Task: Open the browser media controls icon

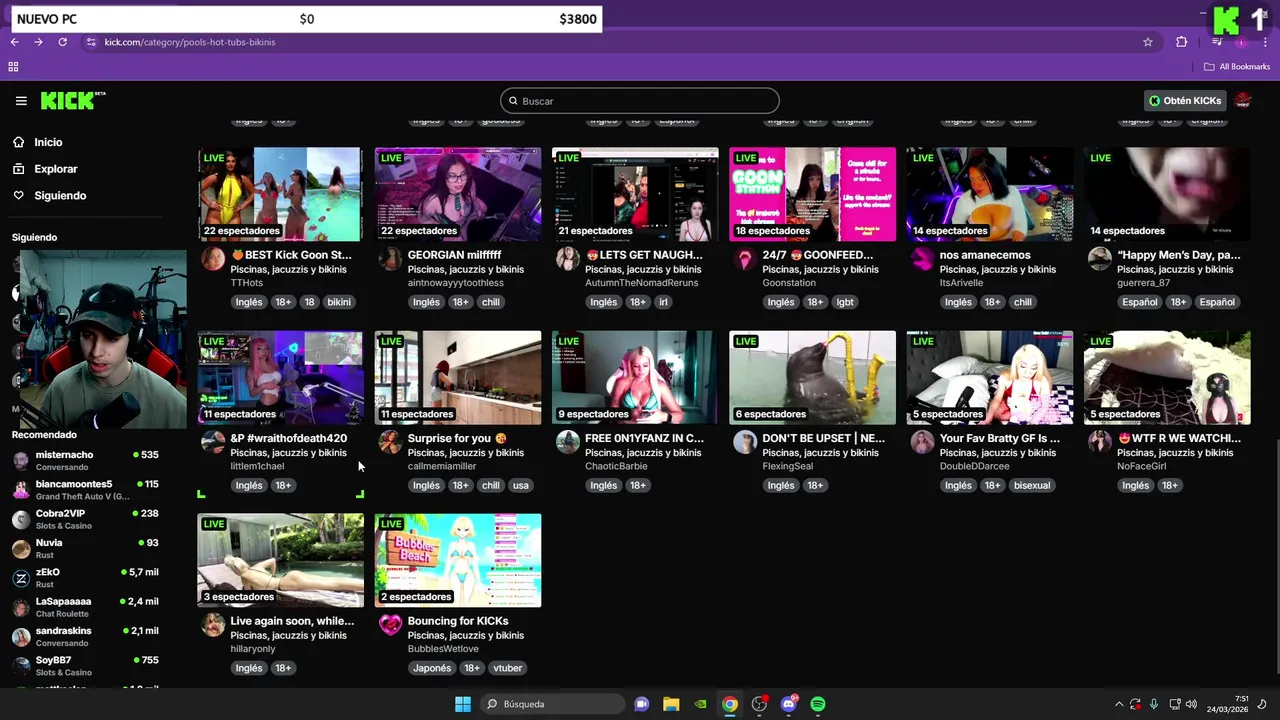Action: pyautogui.click(x=1216, y=42)
